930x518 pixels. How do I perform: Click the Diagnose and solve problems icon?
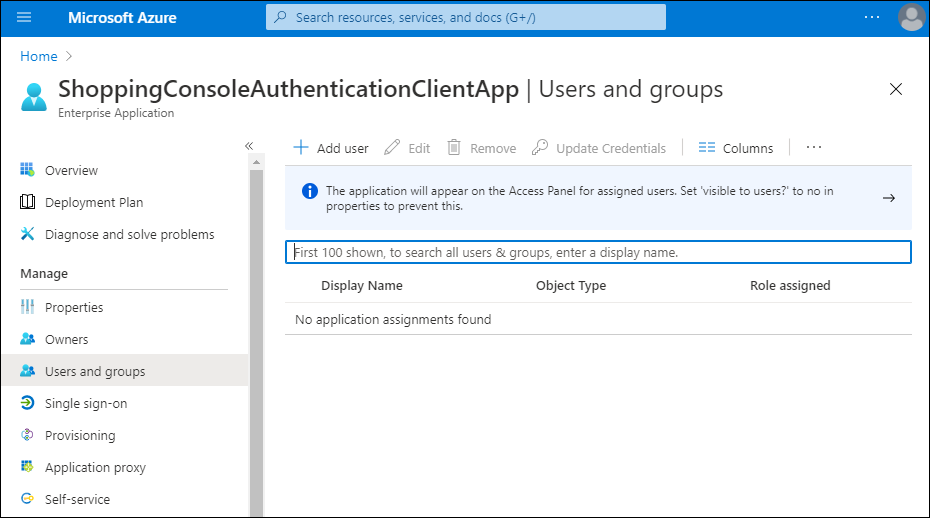(28, 234)
